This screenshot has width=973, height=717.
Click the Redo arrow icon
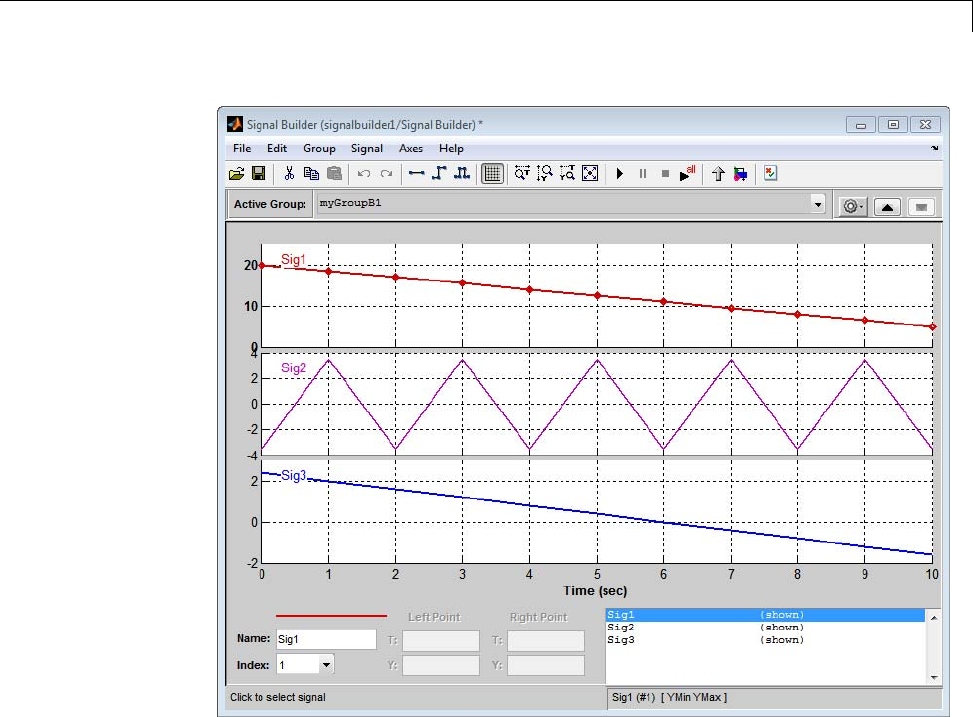[387, 174]
